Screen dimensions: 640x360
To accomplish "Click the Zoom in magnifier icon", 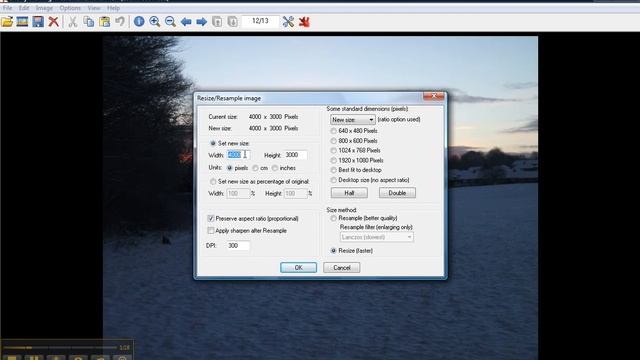I will 155,22.
